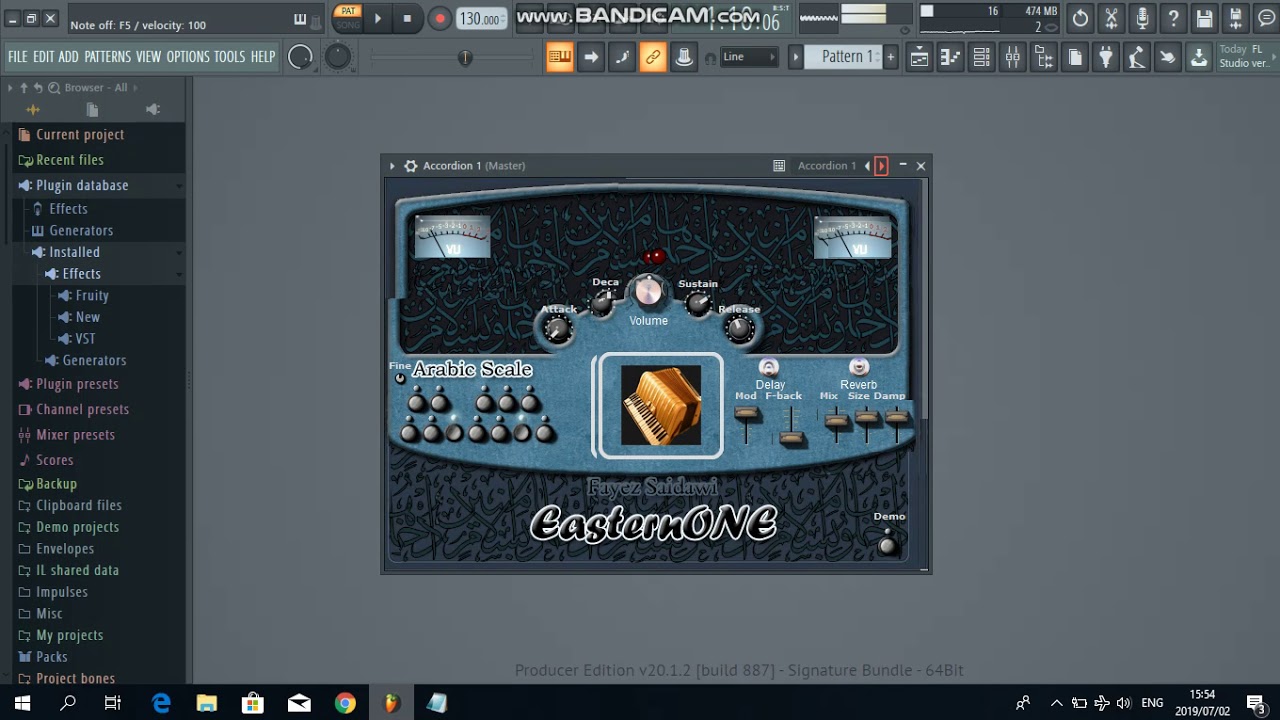Viewport: 1280px width, 720px height.
Task: Open the TOOLS menu
Action: coord(229,57)
